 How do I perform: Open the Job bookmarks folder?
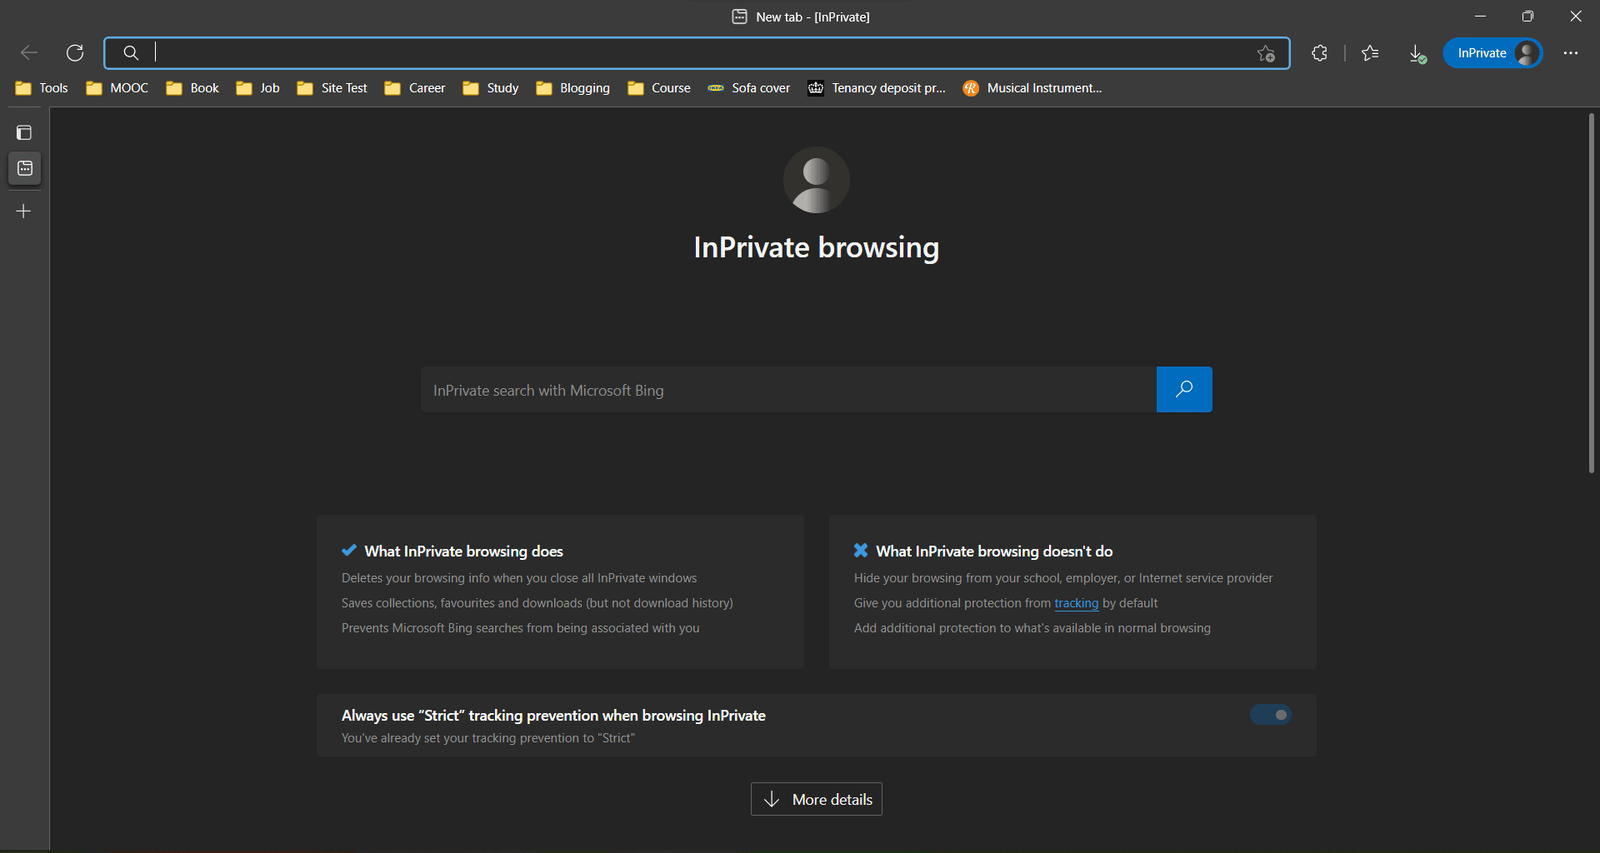pyautogui.click(x=258, y=88)
